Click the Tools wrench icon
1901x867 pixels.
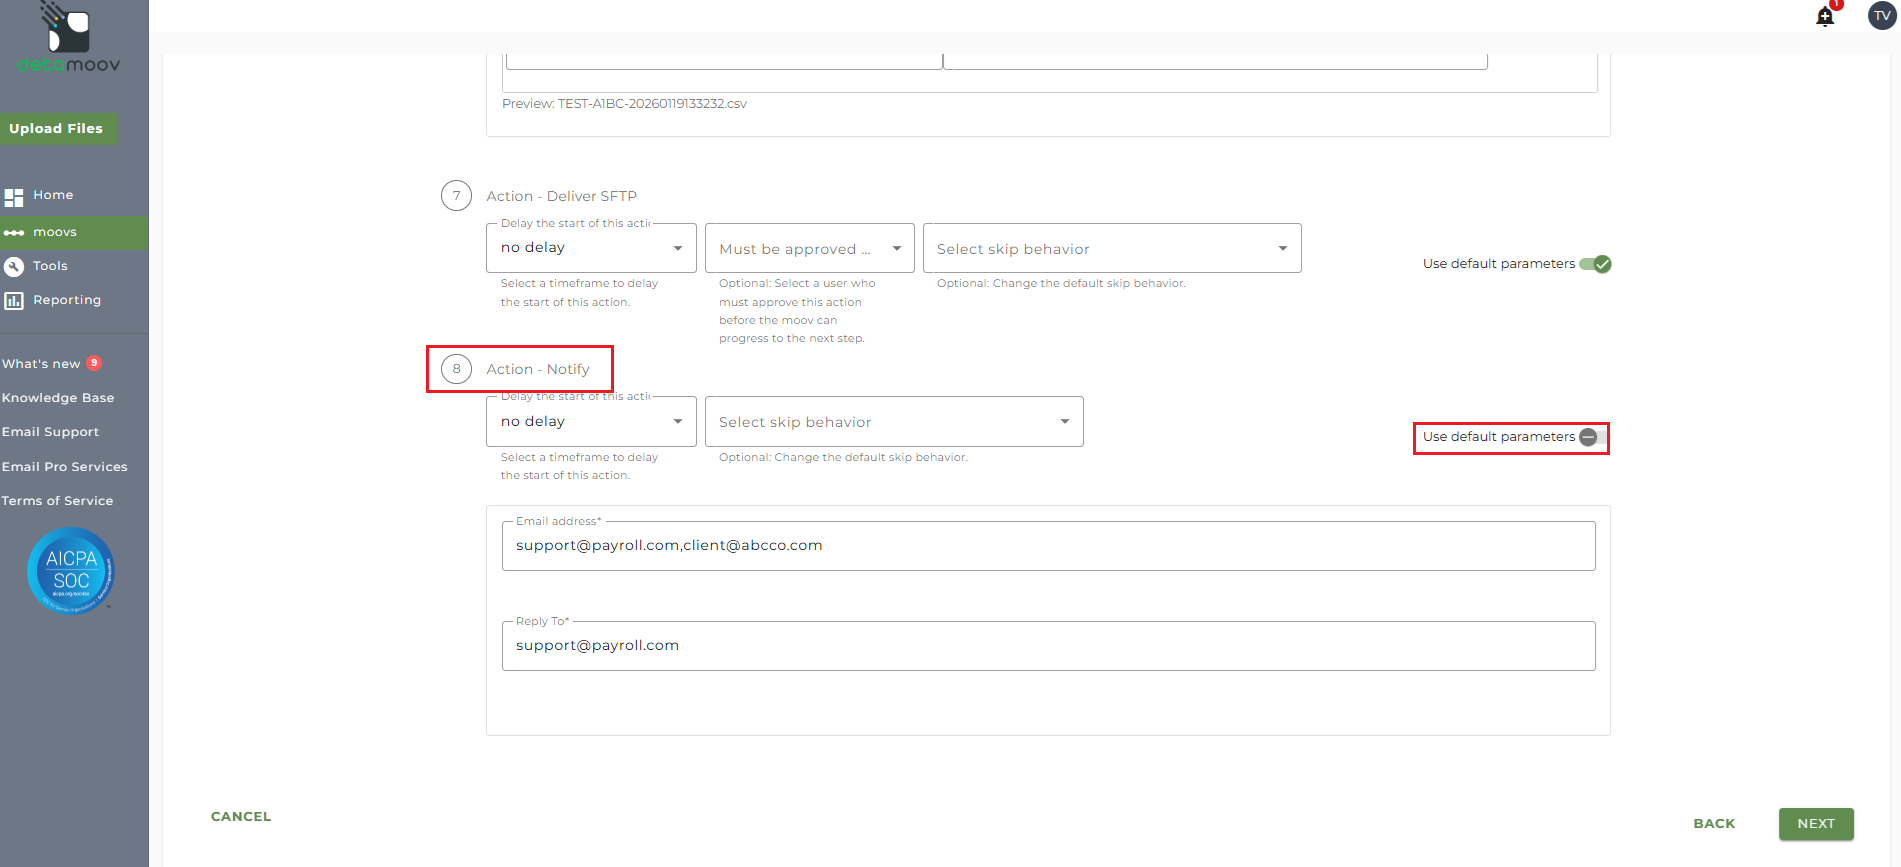[x=14, y=266]
